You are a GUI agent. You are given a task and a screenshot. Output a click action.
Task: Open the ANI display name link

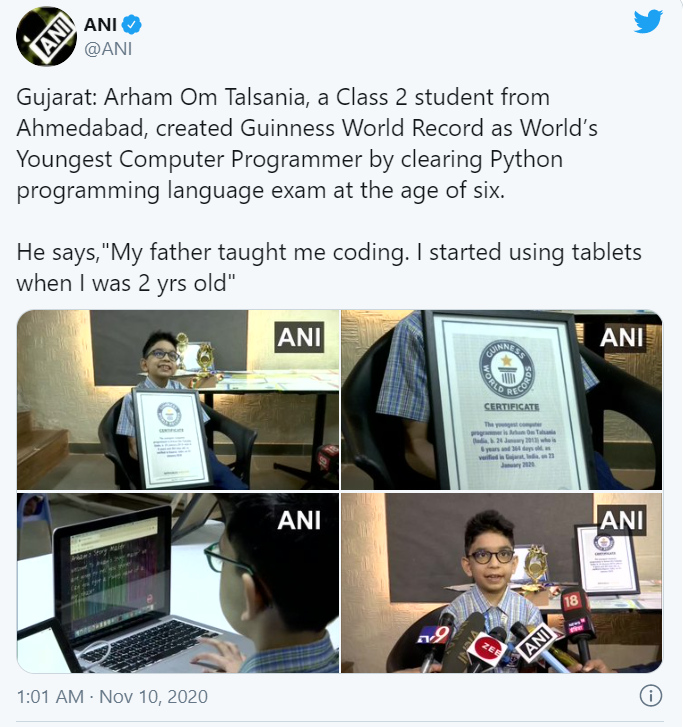click(100, 25)
